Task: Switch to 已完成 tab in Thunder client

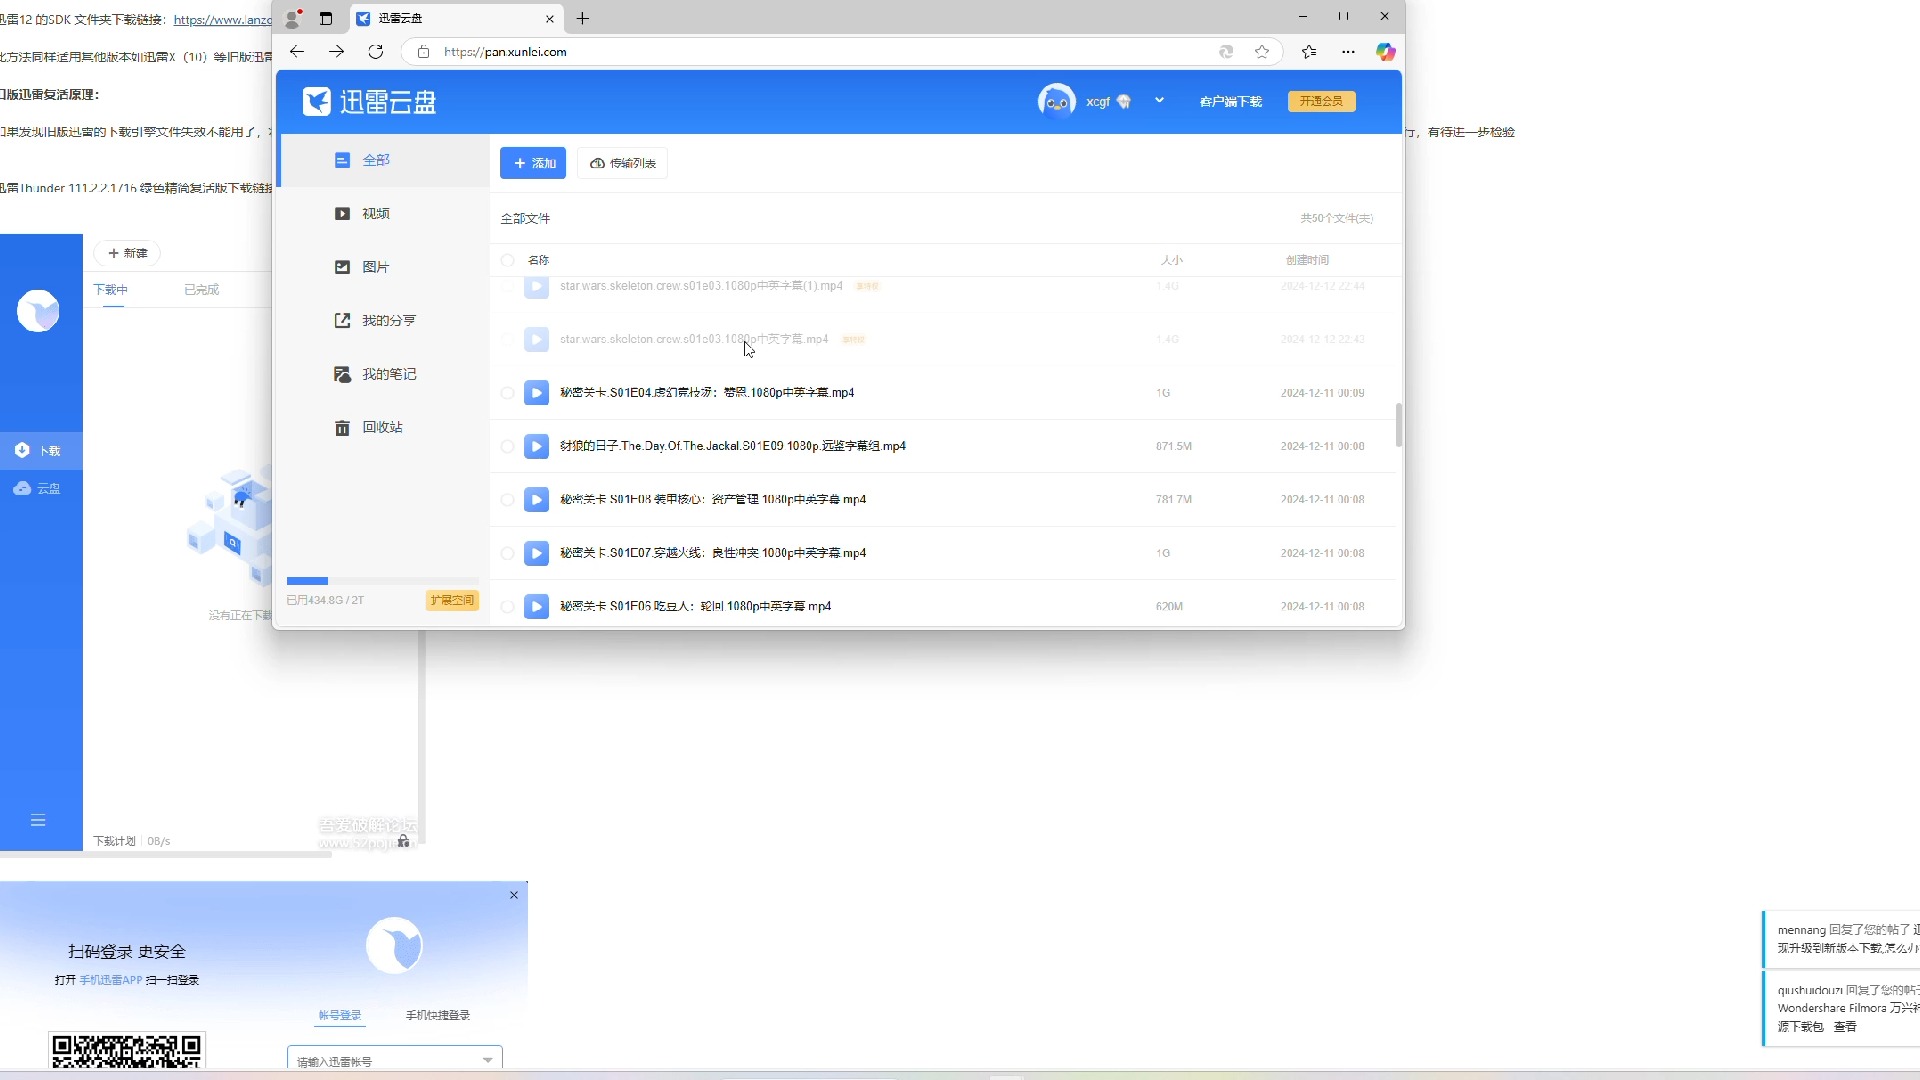Action: pos(201,290)
